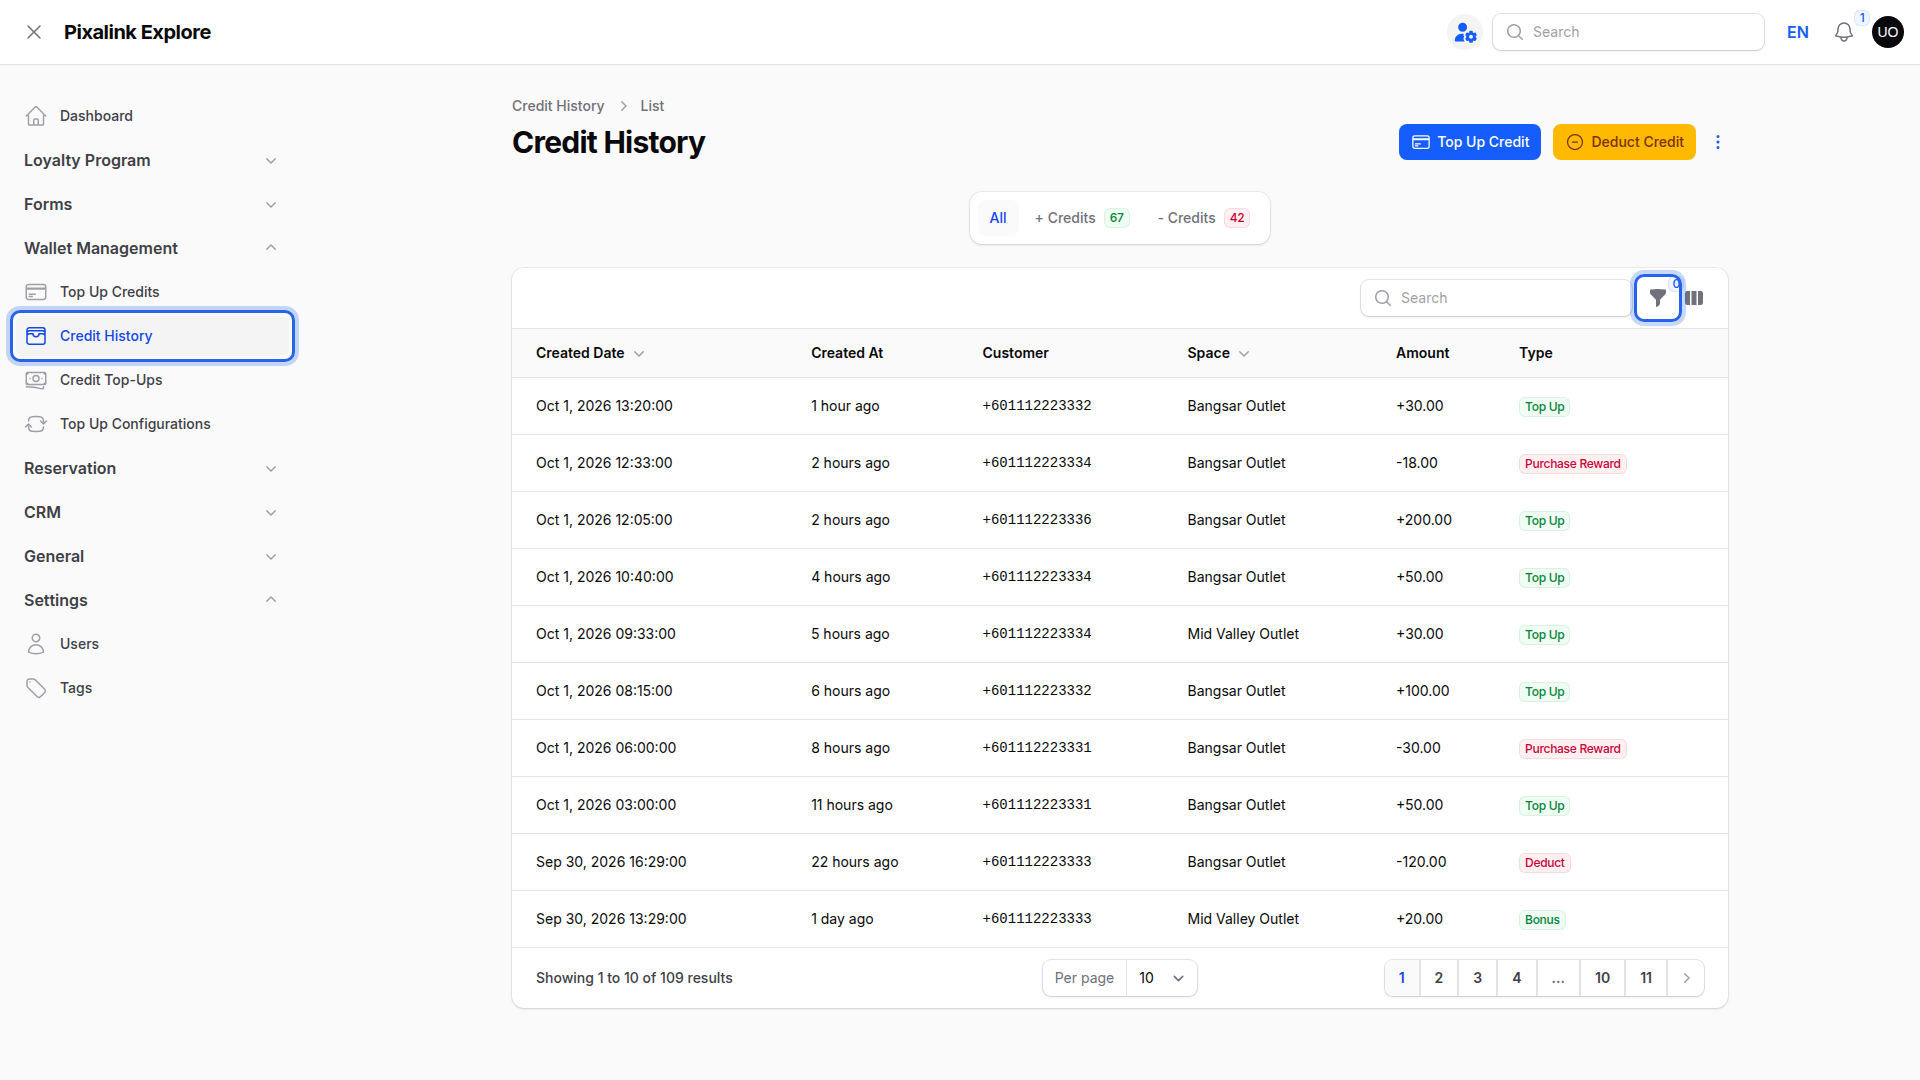Click the Amount column header
Image resolution: width=1920 pixels, height=1080 pixels.
(x=1422, y=353)
